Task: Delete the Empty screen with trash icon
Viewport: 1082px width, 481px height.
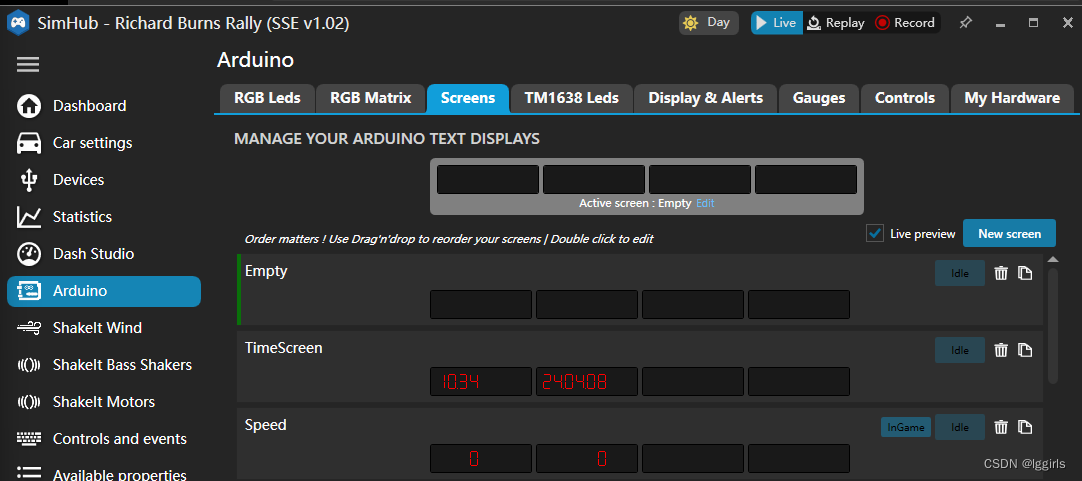Action: click(1001, 273)
